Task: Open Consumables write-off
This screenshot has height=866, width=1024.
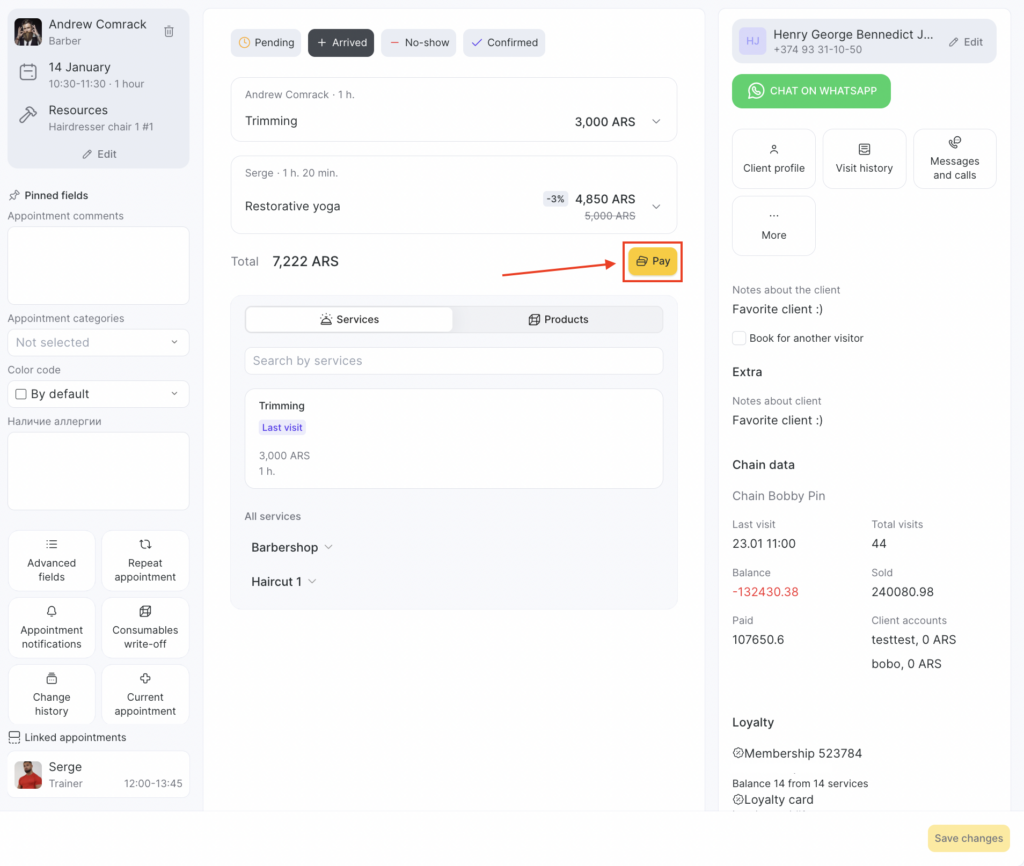Action: click(x=145, y=627)
